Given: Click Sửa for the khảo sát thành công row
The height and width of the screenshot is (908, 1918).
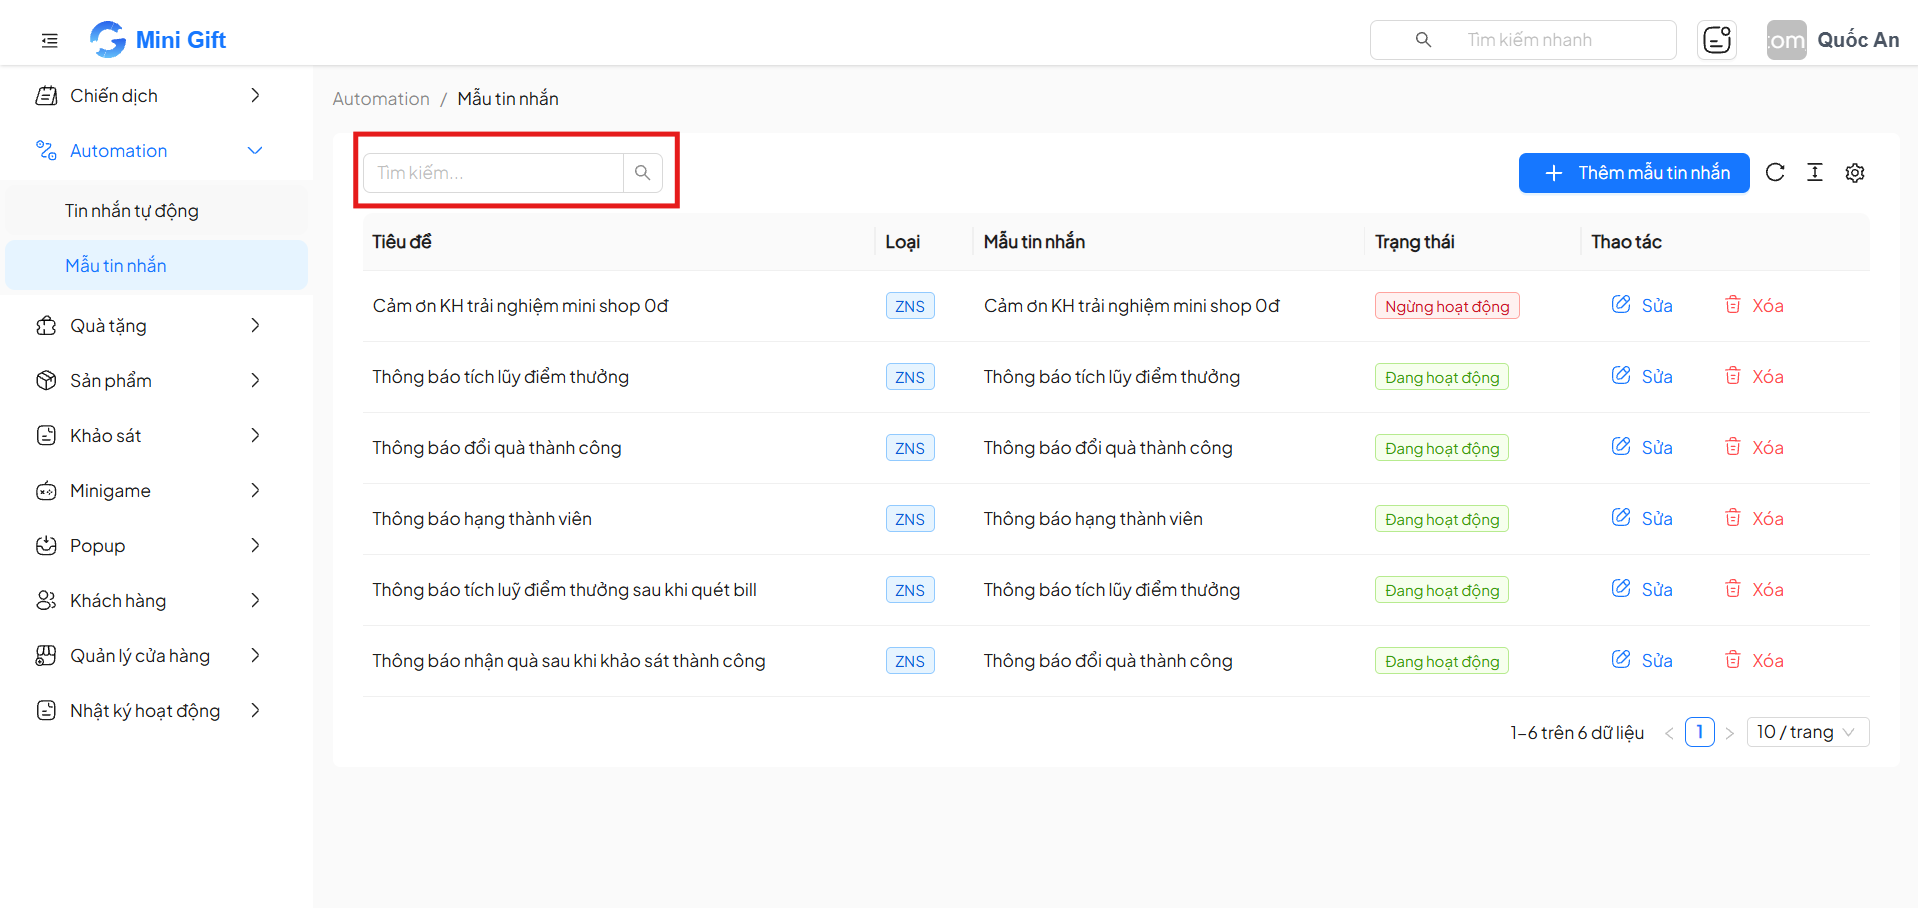Looking at the screenshot, I should (x=1642, y=660).
